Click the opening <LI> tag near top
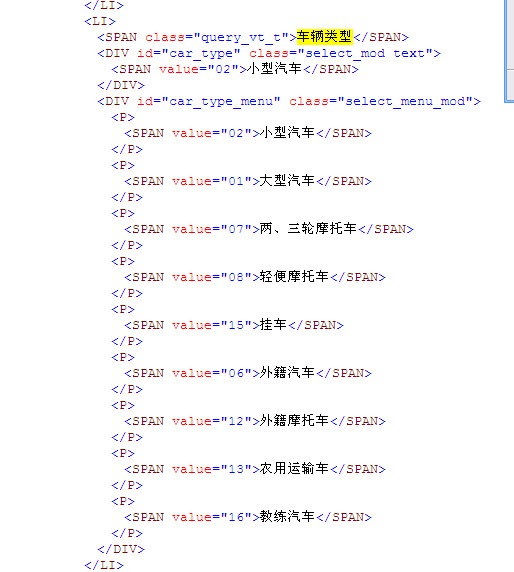 point(100,21)
